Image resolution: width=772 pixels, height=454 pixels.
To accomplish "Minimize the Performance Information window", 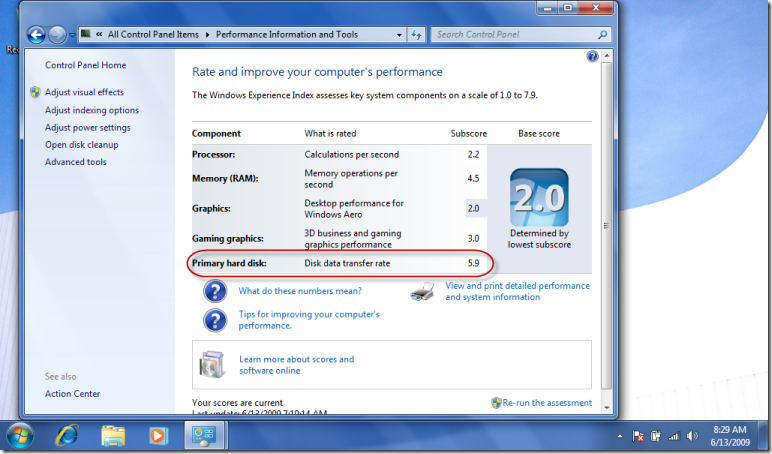I will (547, 8).
